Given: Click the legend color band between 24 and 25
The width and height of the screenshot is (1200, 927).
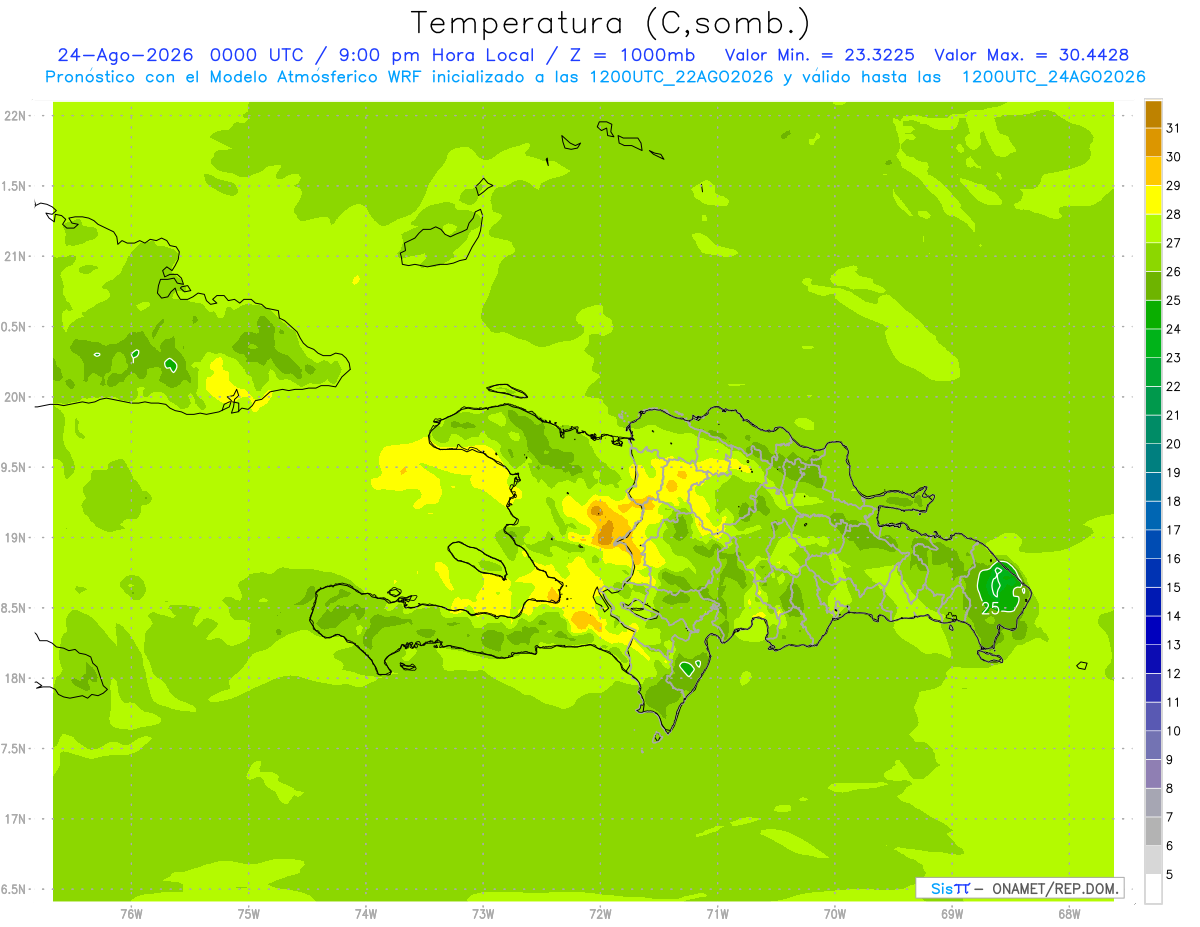Looking at the screenshot, I should click(x=1153, y=315).
